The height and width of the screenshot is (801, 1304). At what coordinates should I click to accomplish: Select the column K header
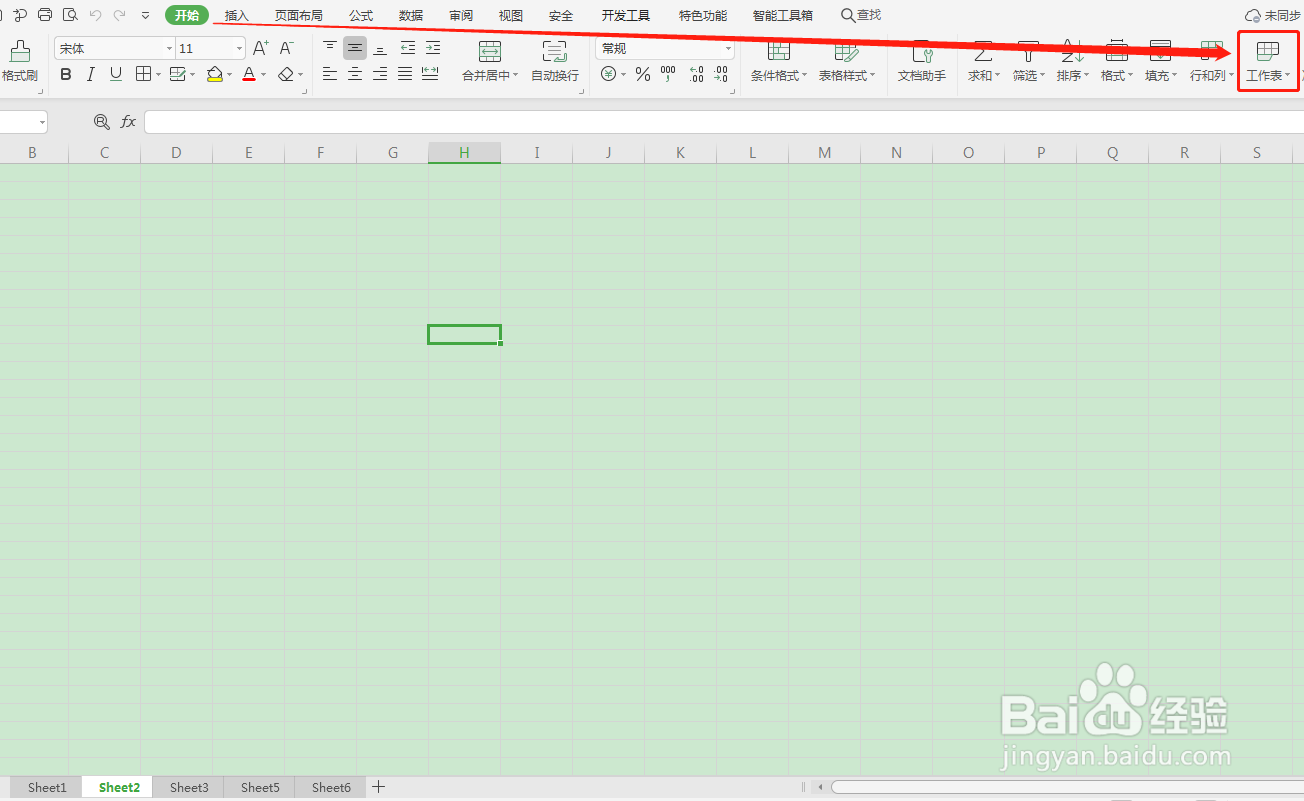(x=680, y=153)
